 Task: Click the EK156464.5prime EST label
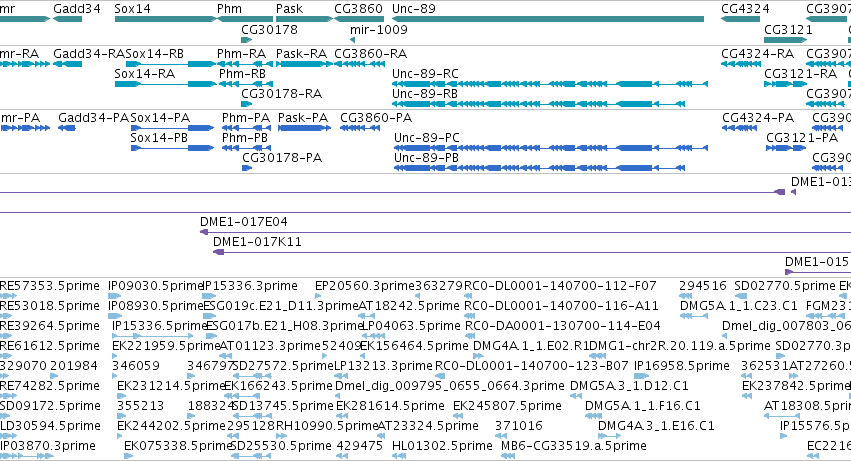click(414, 346)
